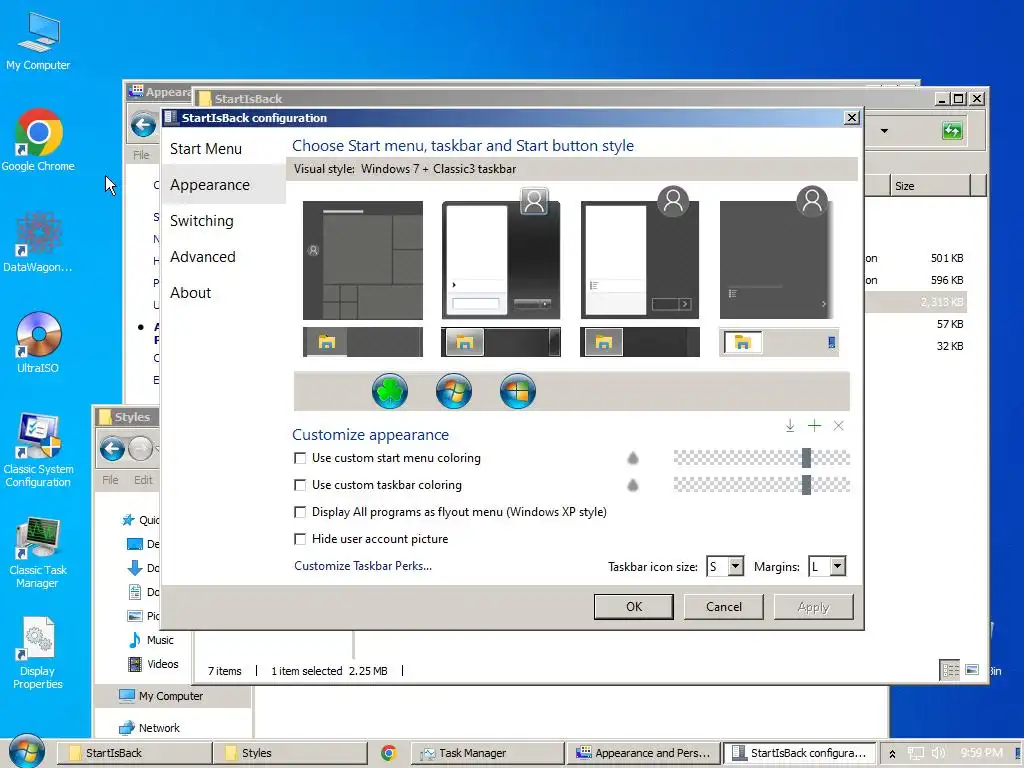The image size is (1024, 768).
Task: Click the volume icon in system tray
Action: tap(938, 753)
